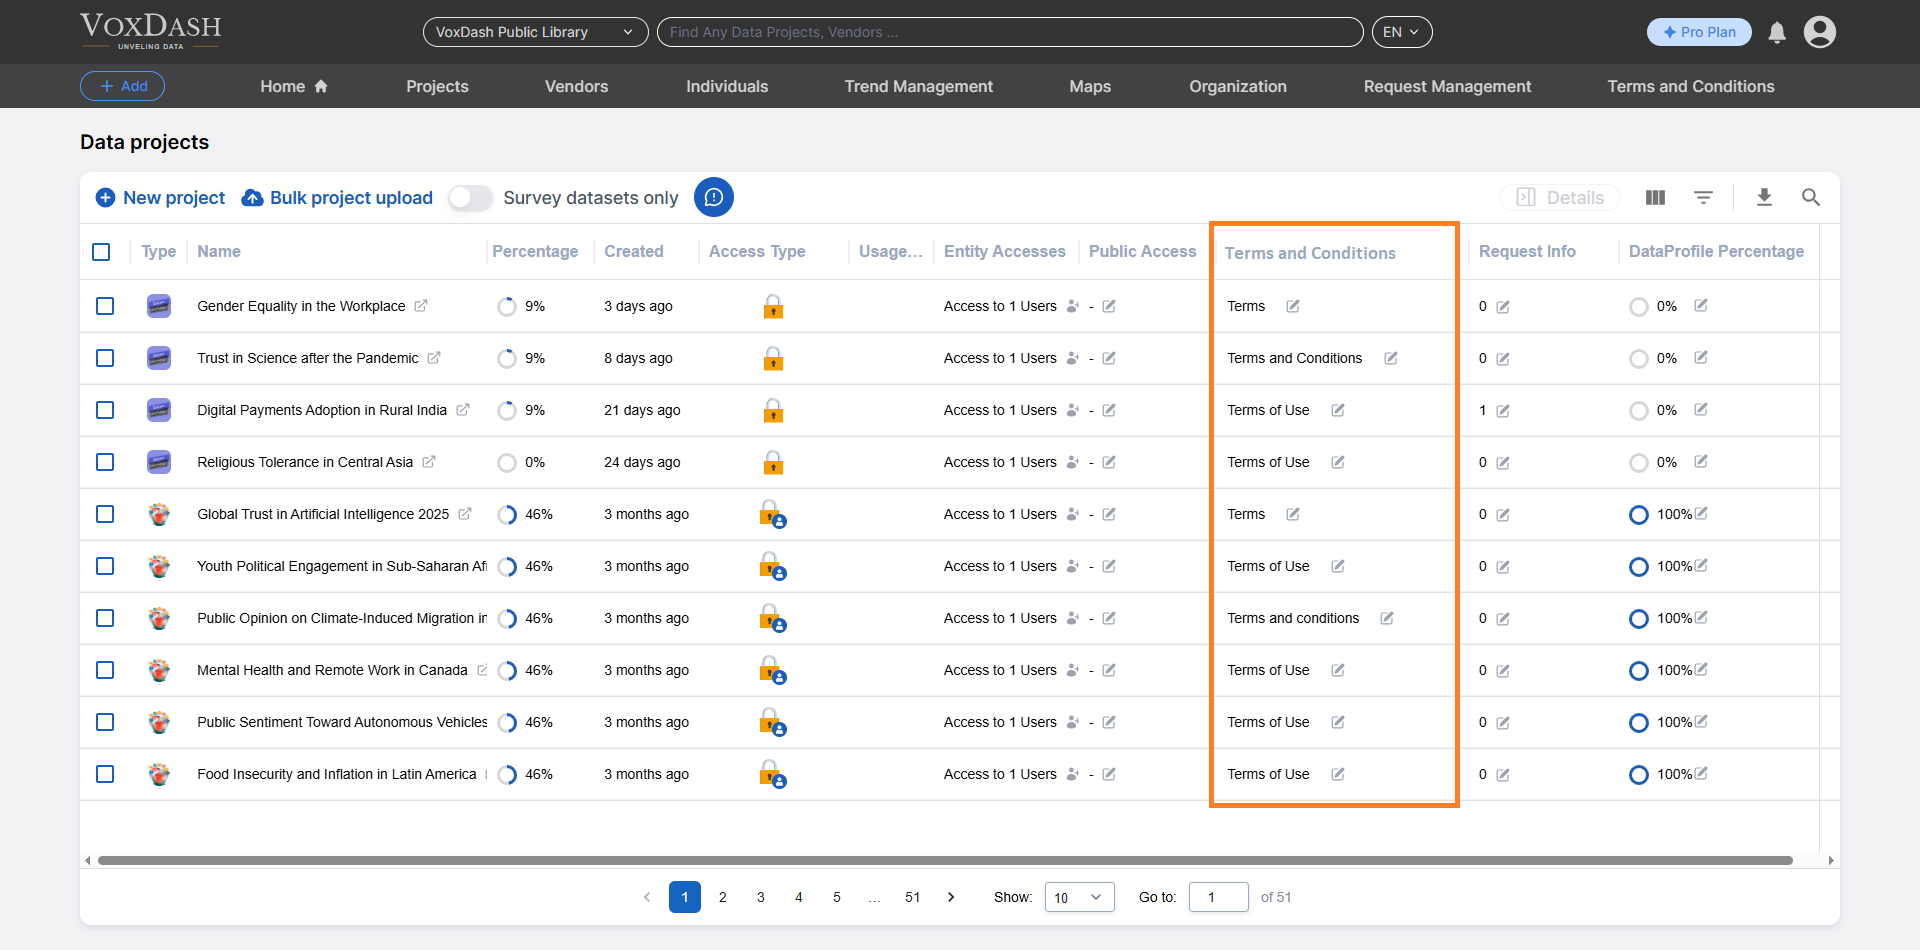Click the blue survey info chat icon

pos(714,197)
